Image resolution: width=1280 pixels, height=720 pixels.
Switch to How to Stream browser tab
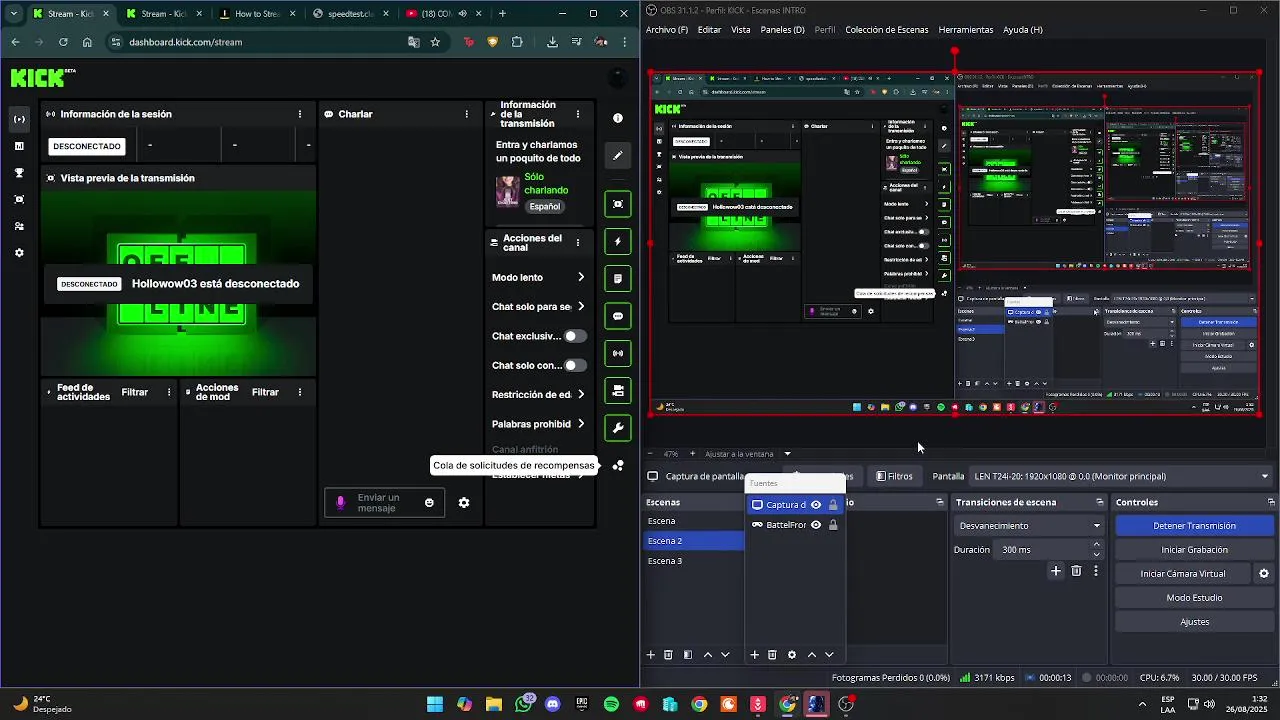(256, 14)
